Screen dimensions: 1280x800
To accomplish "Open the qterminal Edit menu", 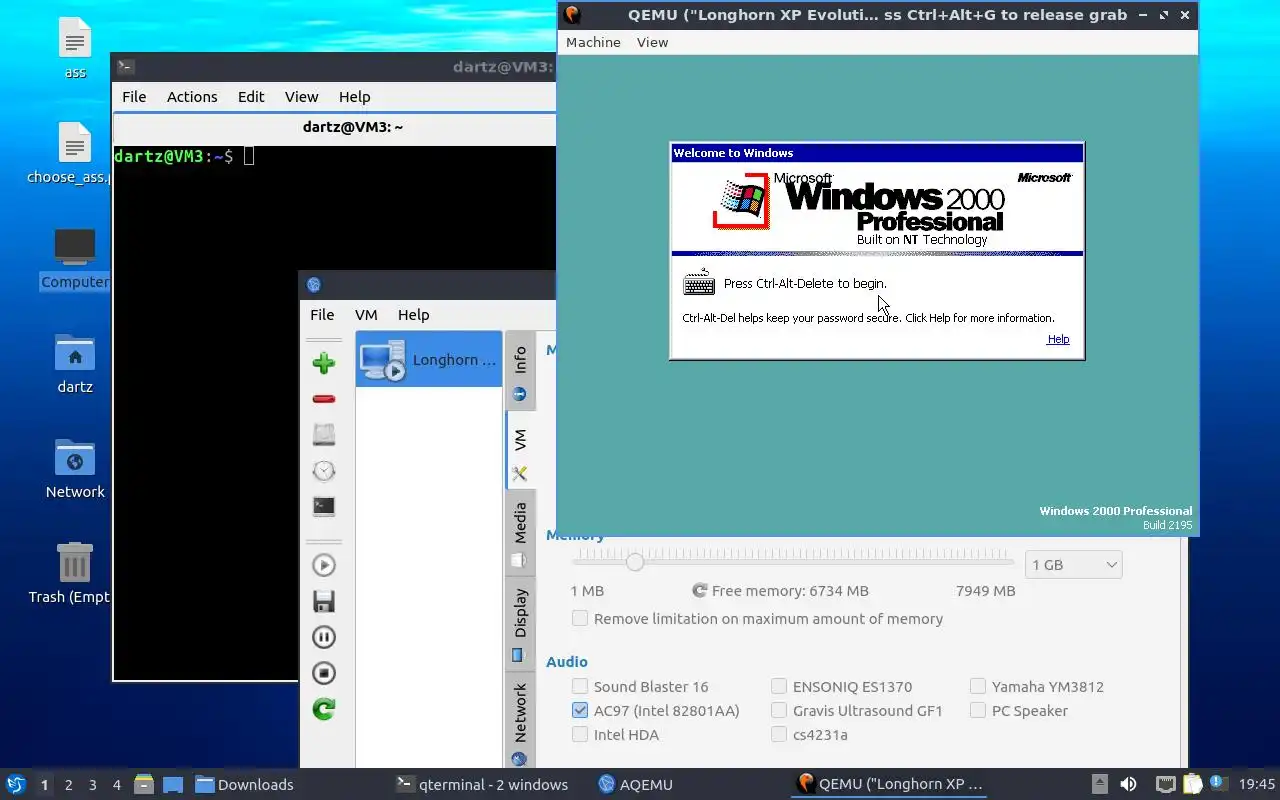I will (251, 96).
